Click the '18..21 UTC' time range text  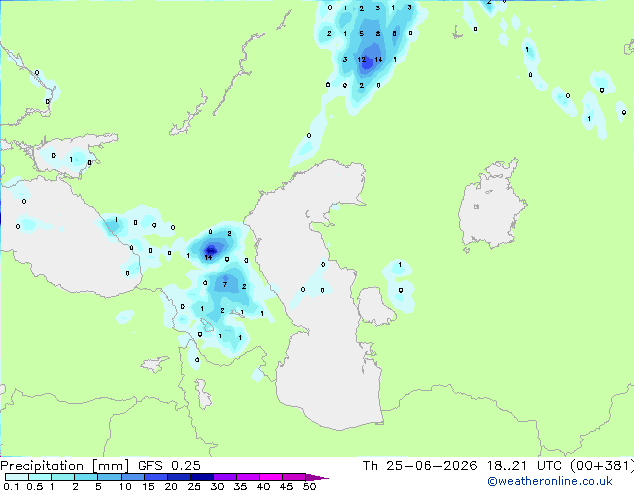(x=524, y=466)
